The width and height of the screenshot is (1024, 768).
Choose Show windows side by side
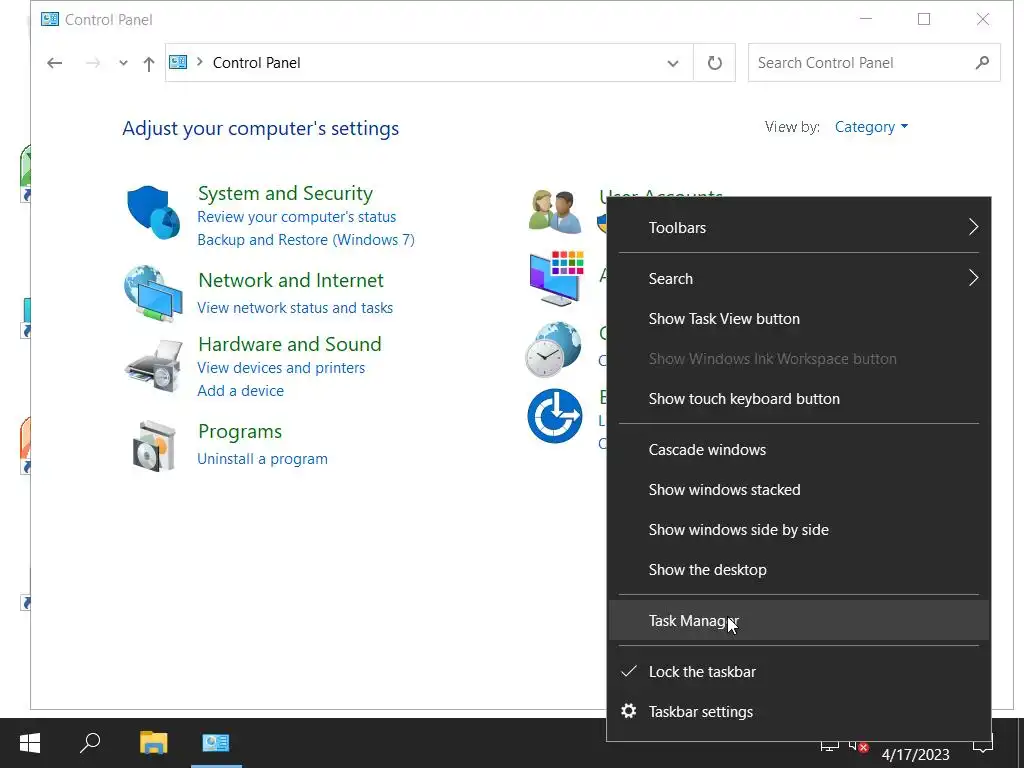tap(799, 530)
